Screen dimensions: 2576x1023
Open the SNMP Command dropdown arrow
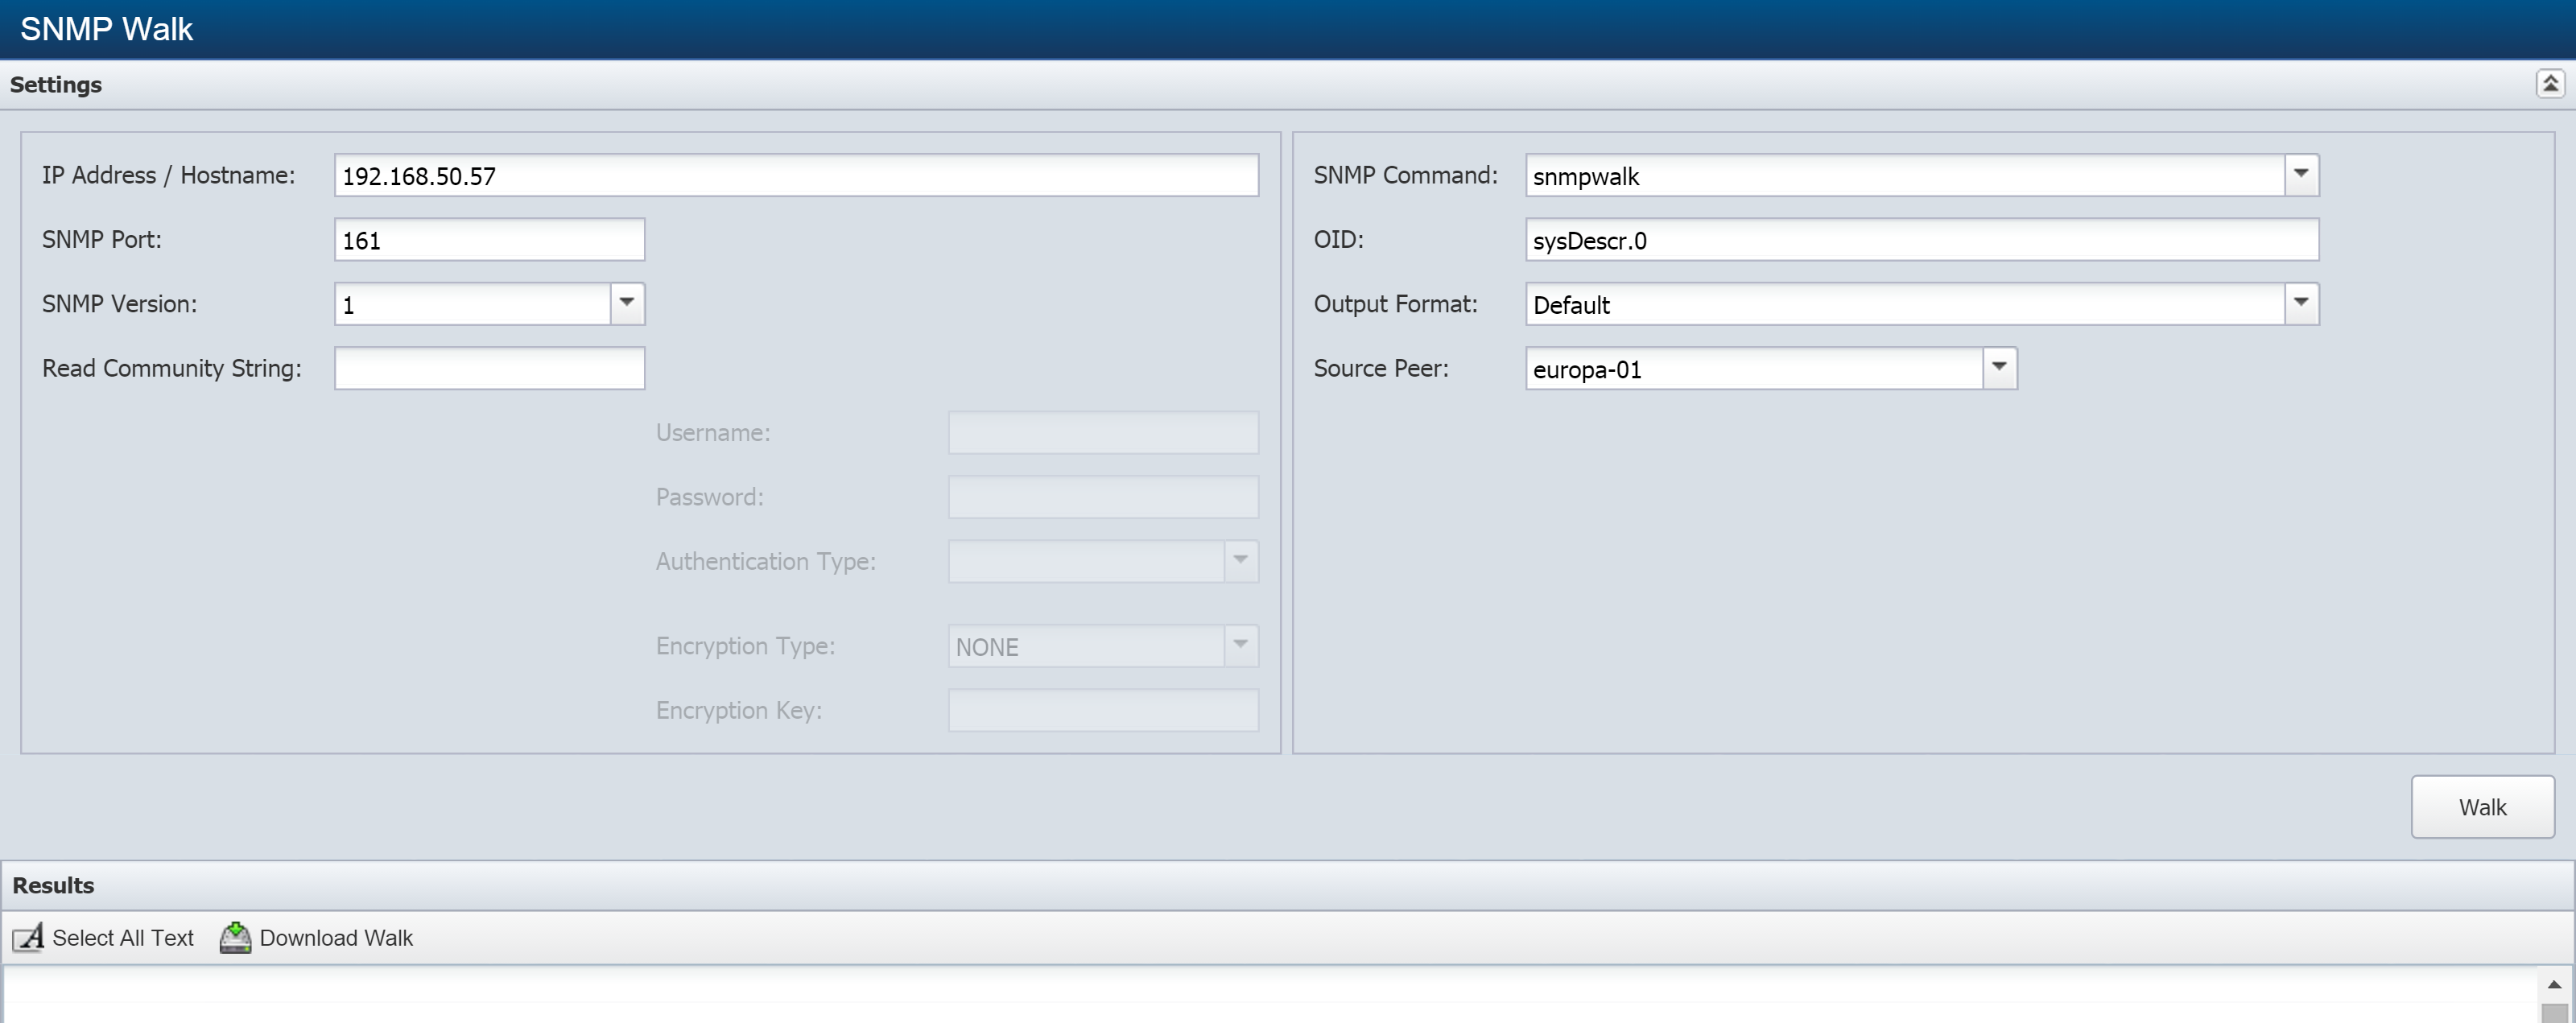(x=2301, y=175)
